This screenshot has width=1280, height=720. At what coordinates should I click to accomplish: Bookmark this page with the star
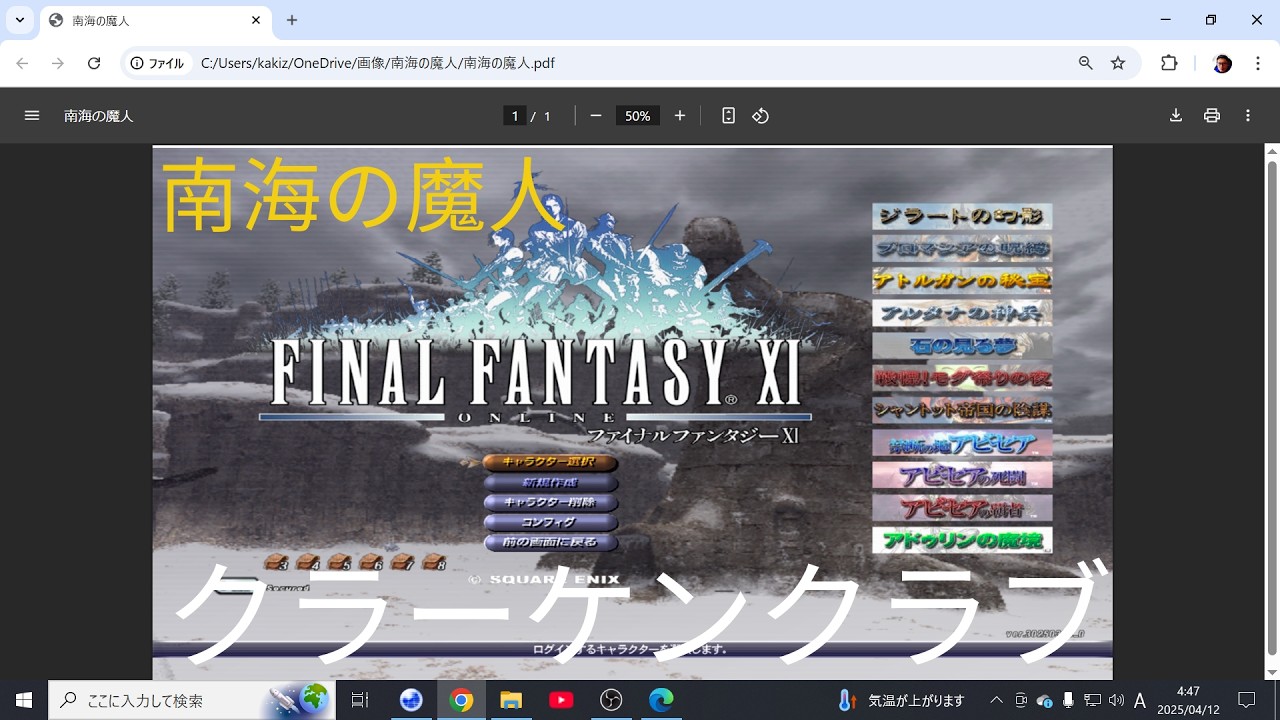tap(1118, 63)
